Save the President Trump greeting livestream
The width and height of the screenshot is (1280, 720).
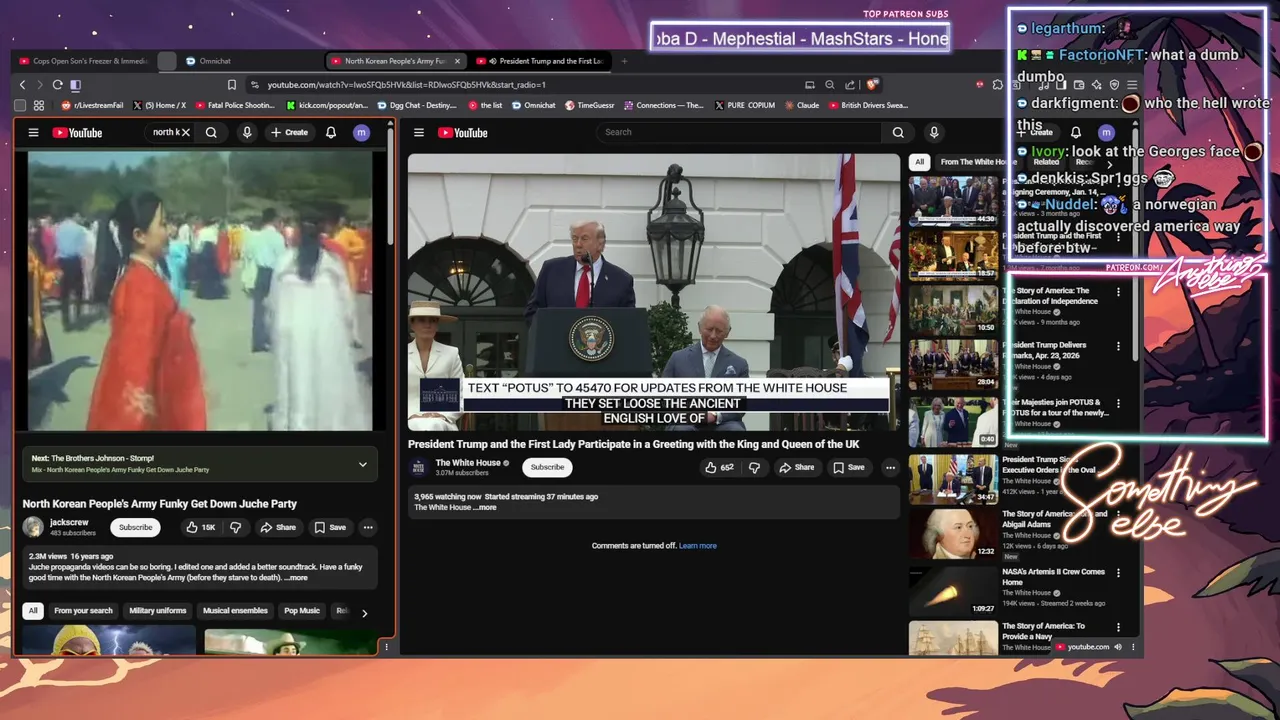click(x=849, y=467)
